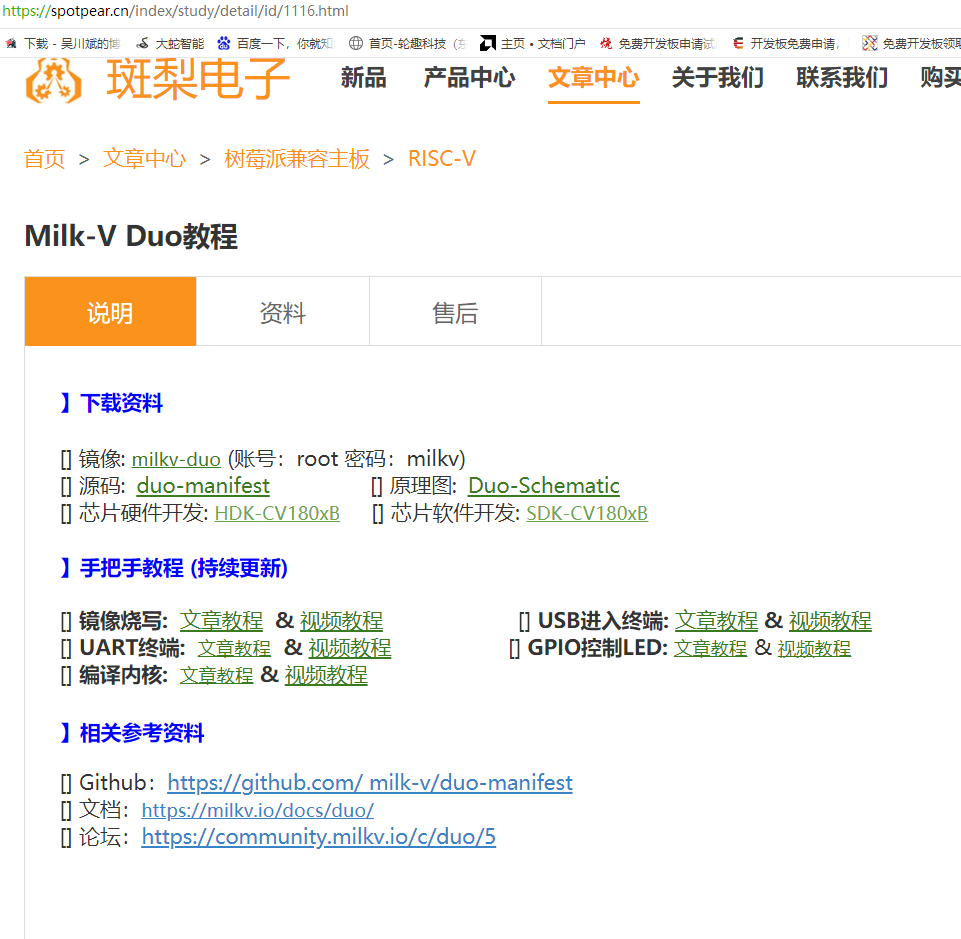The width and height of the screenshot is (961, 939).
Task: Click the Milk-V Duo教程 page title
Action: (x=131, y=236)
